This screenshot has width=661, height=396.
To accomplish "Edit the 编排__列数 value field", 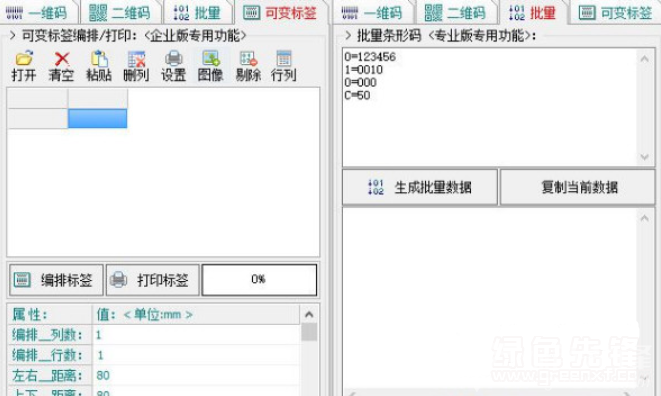I will pyautogui.click(x=196, y=335).
